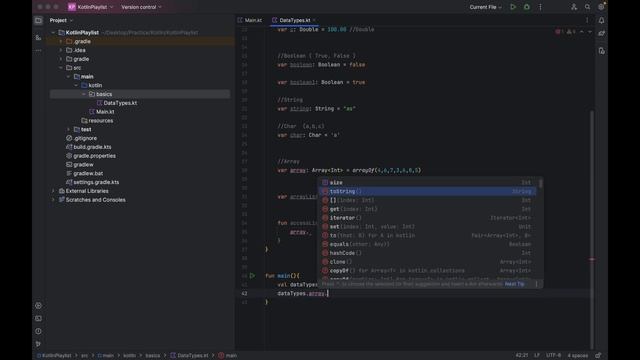This screenshot has height=360, width=640.
Task: Open the Services tool window icon
Action: coord(38,305)
